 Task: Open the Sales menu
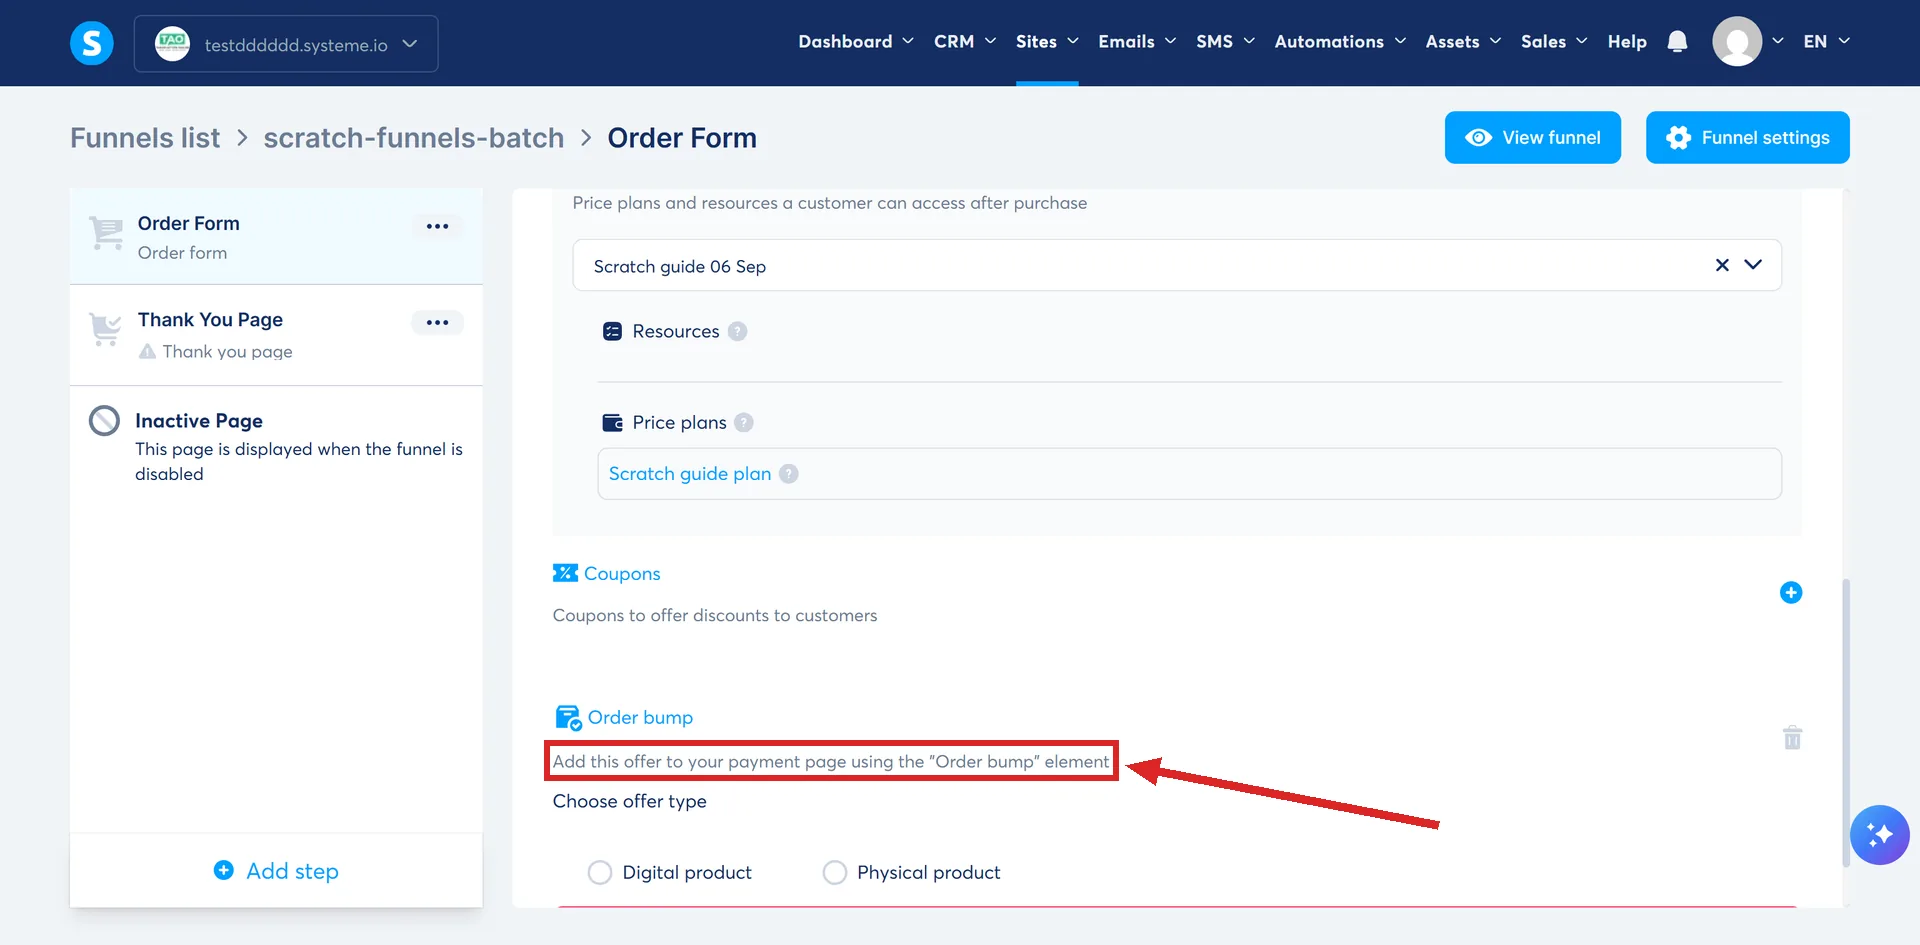(x=1554, y=41)
